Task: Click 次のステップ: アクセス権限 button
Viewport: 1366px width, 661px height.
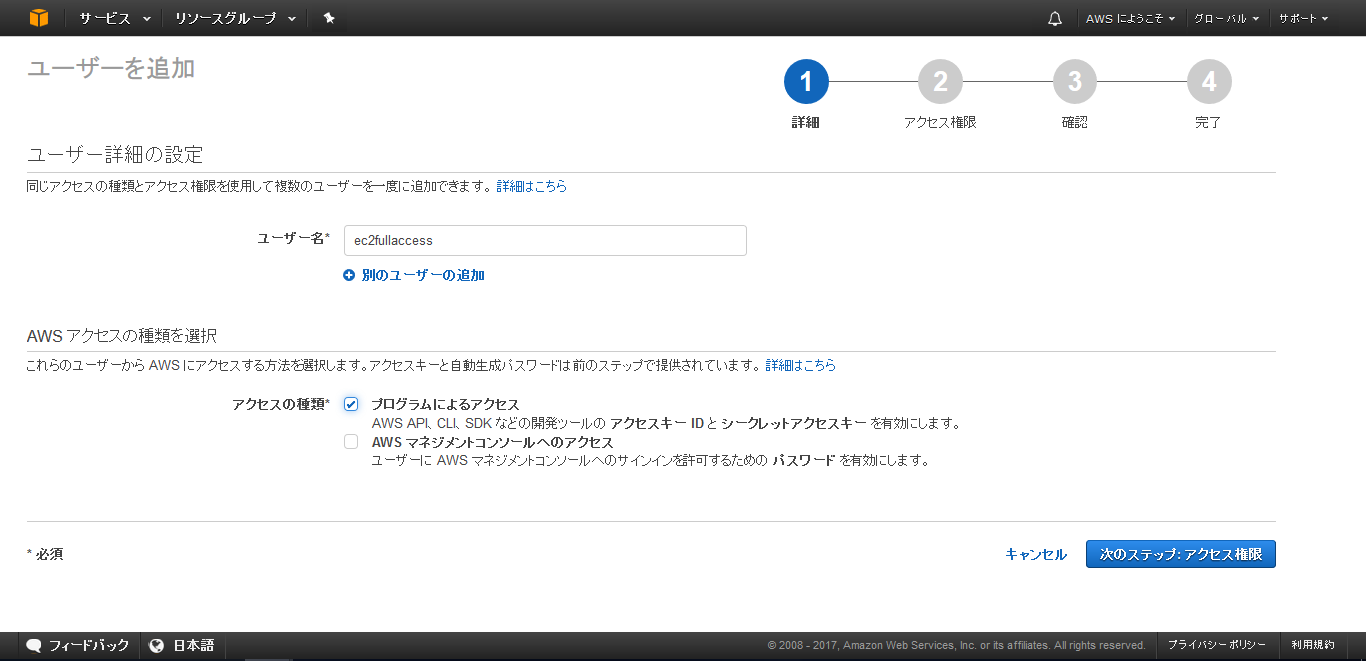Action: tap(1180, 554)
